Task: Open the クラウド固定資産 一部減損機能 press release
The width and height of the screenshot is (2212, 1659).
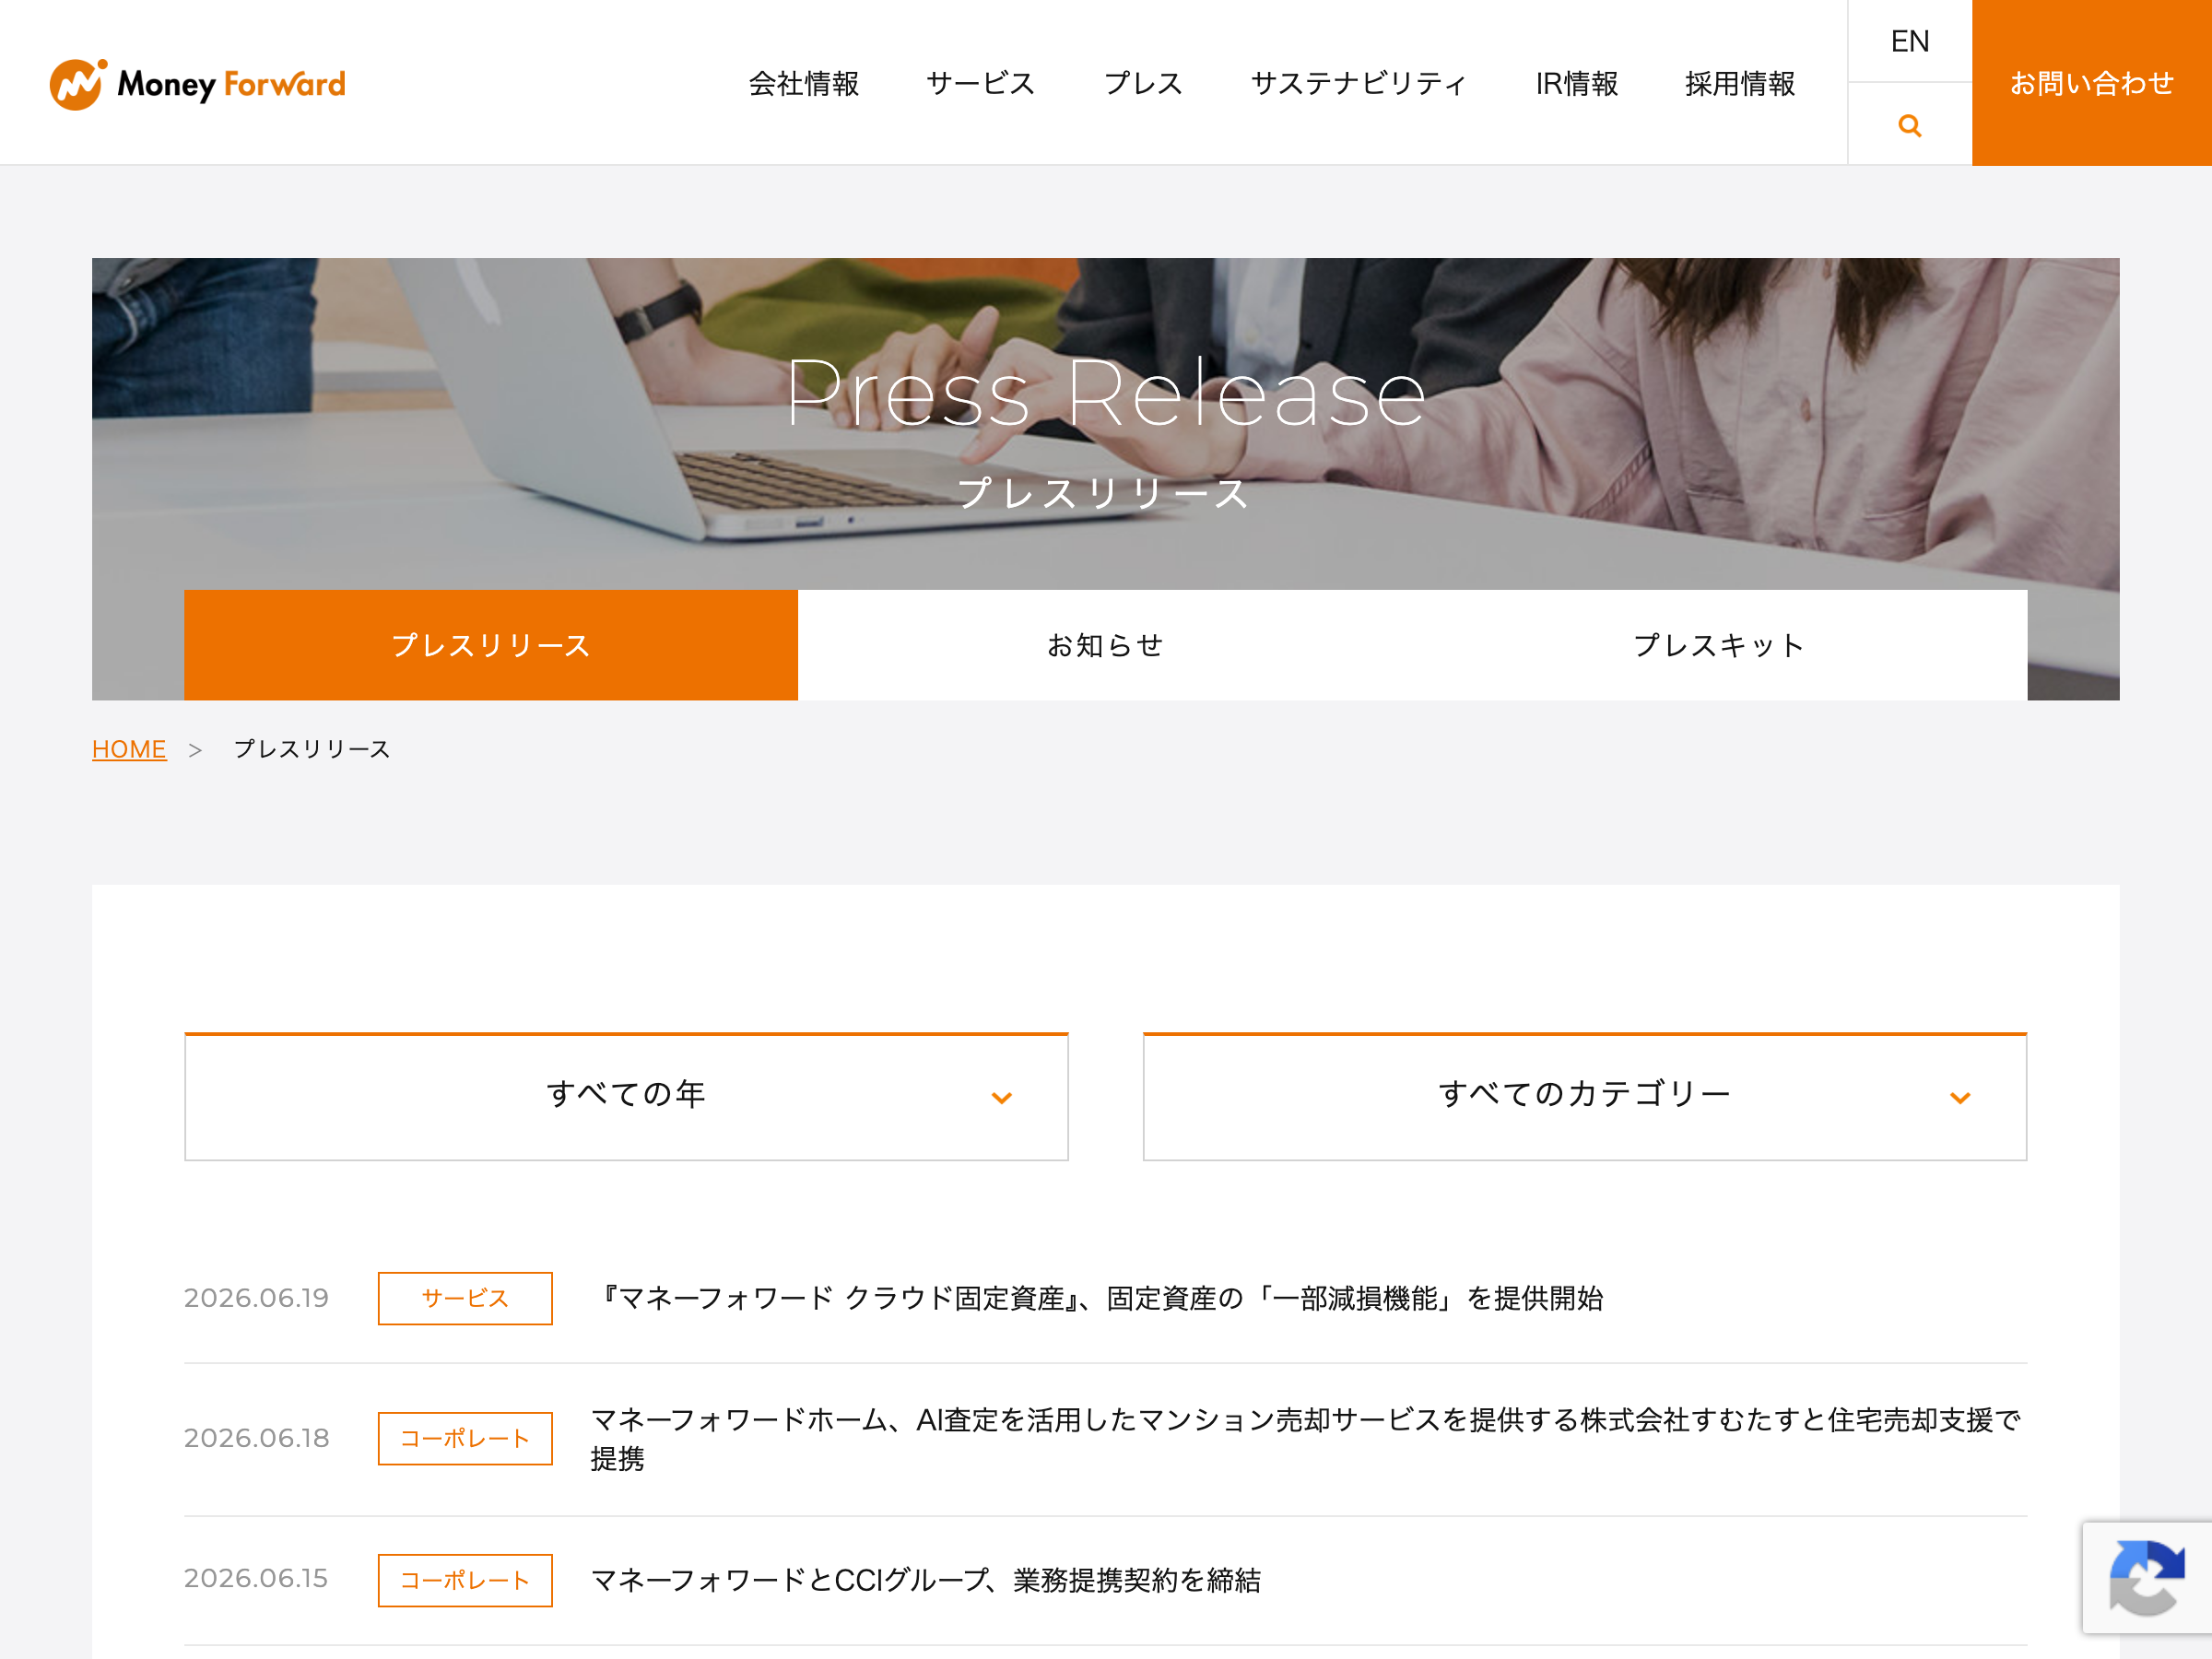Action: point(1097,1298)
